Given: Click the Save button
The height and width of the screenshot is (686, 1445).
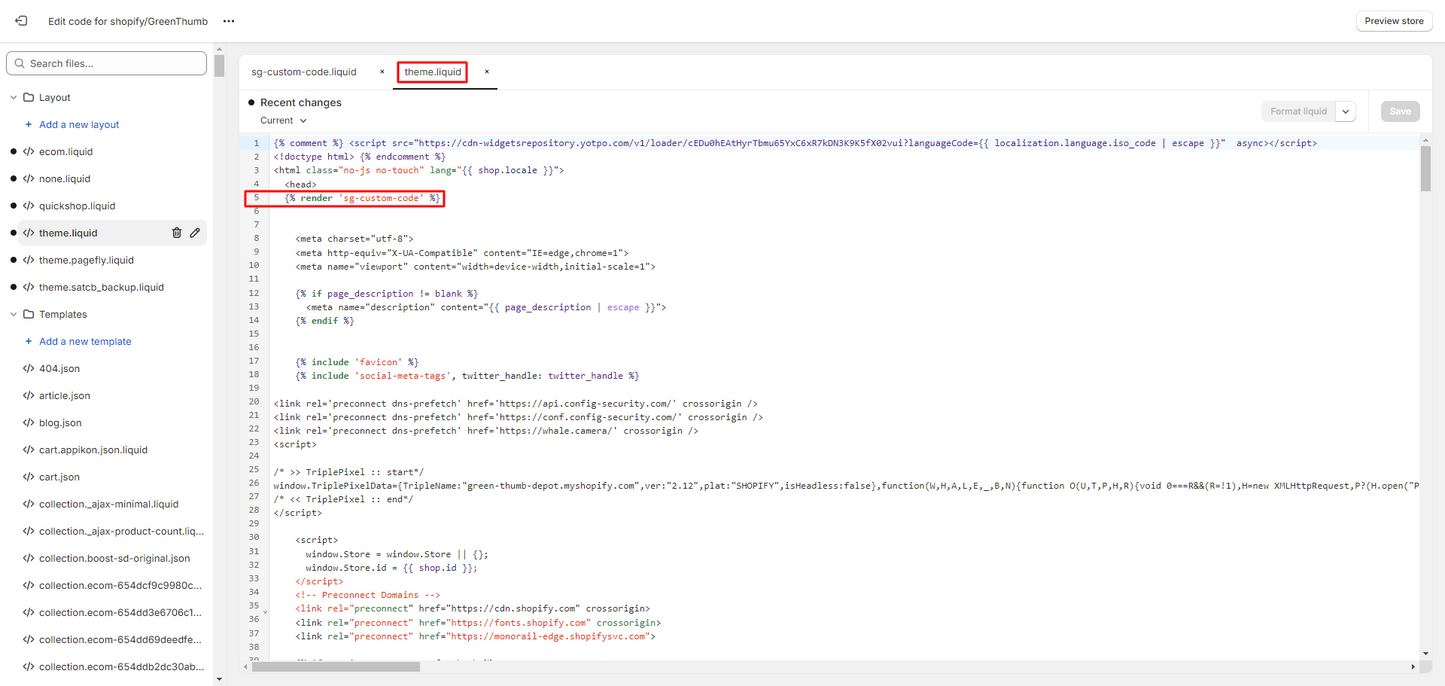Looking at the screenshot, I should [x=1400, y=112].
